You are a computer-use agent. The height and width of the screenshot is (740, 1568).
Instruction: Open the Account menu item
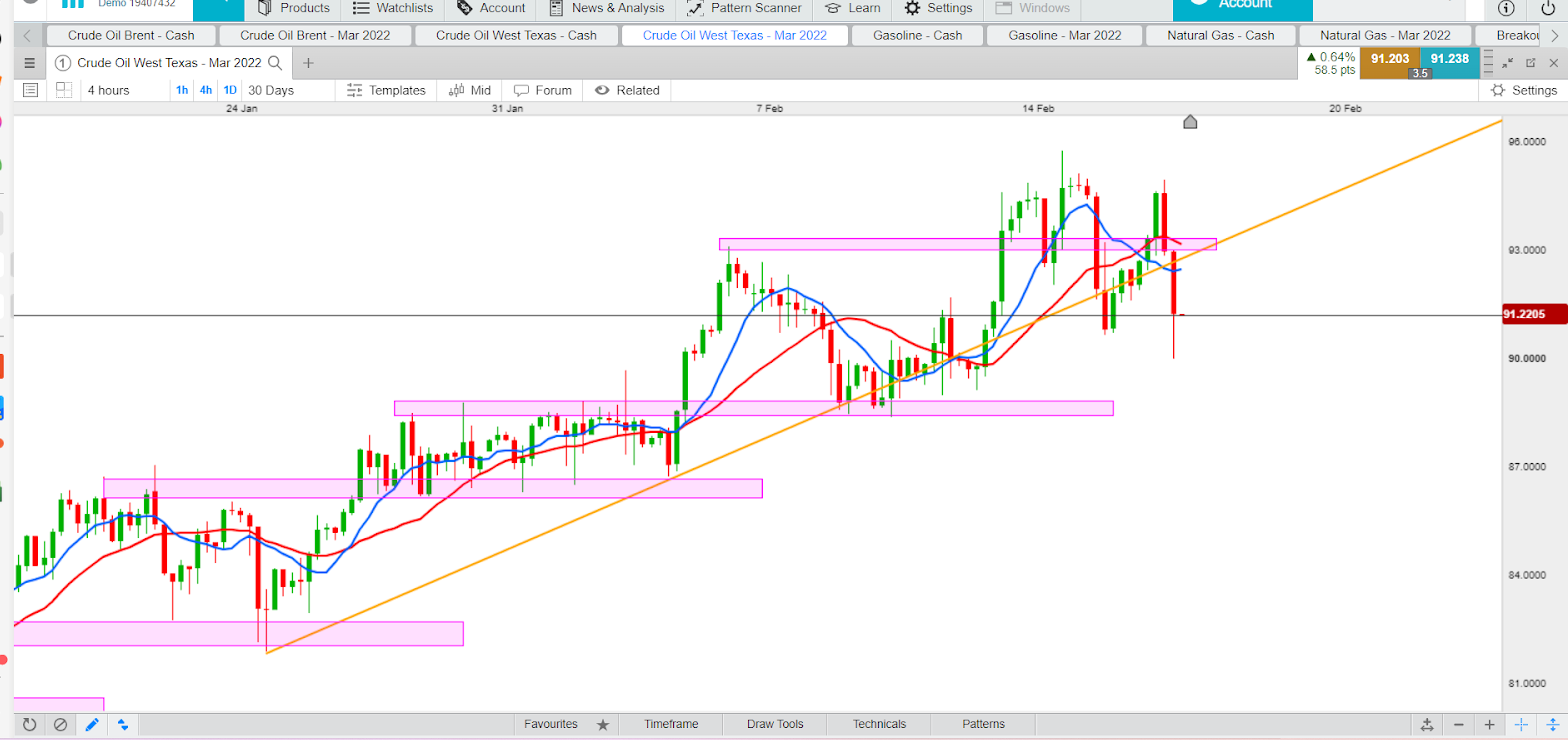click(x=491, y=8)
